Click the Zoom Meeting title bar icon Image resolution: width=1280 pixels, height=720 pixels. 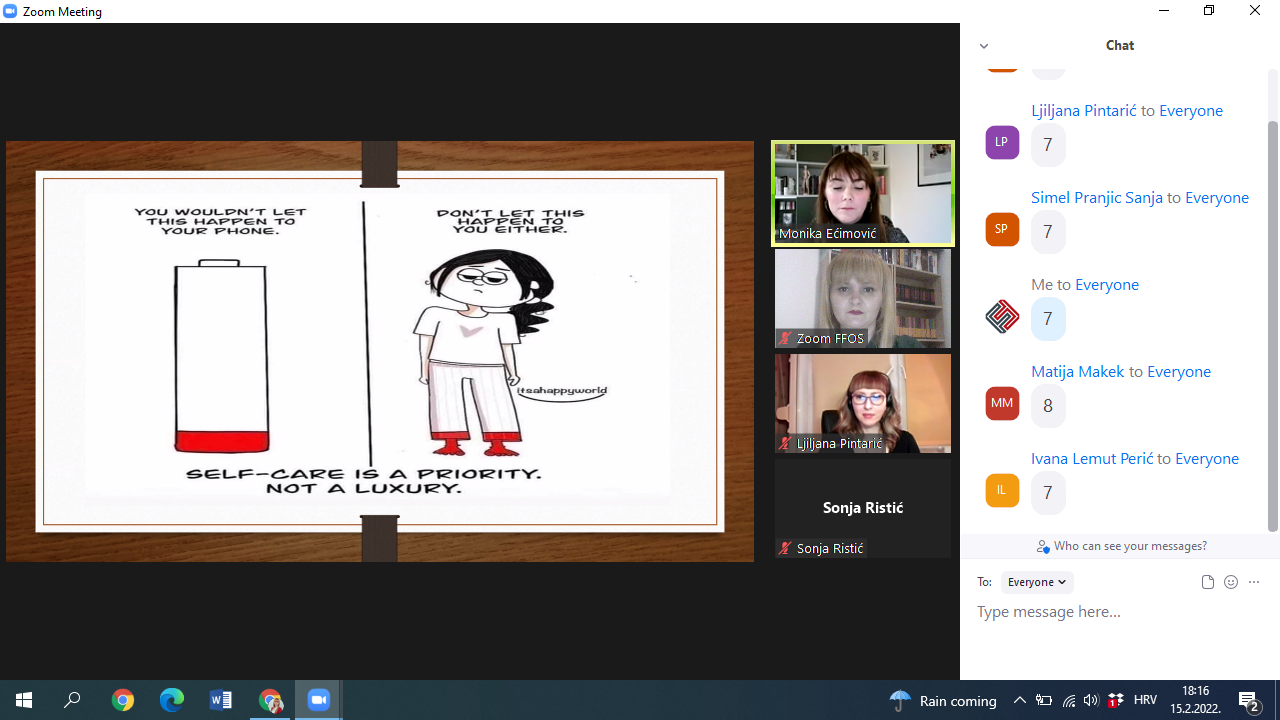[10, 11]
